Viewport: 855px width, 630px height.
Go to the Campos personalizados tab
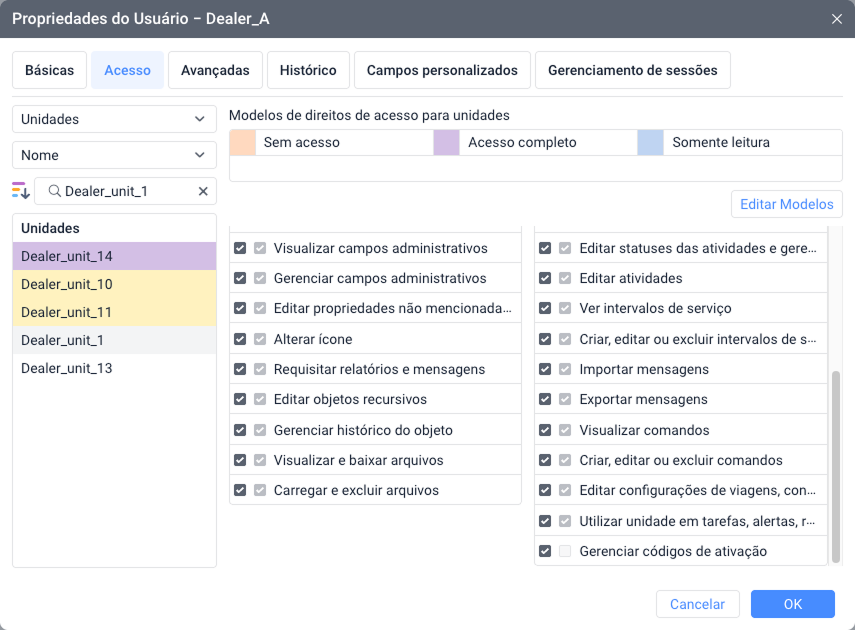442,70
